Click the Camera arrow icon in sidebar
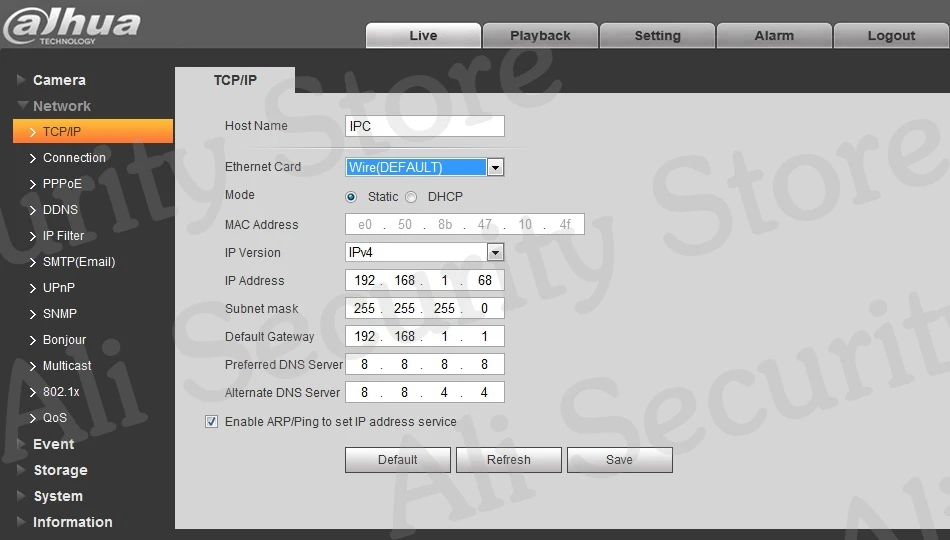 tap(21, 79)
